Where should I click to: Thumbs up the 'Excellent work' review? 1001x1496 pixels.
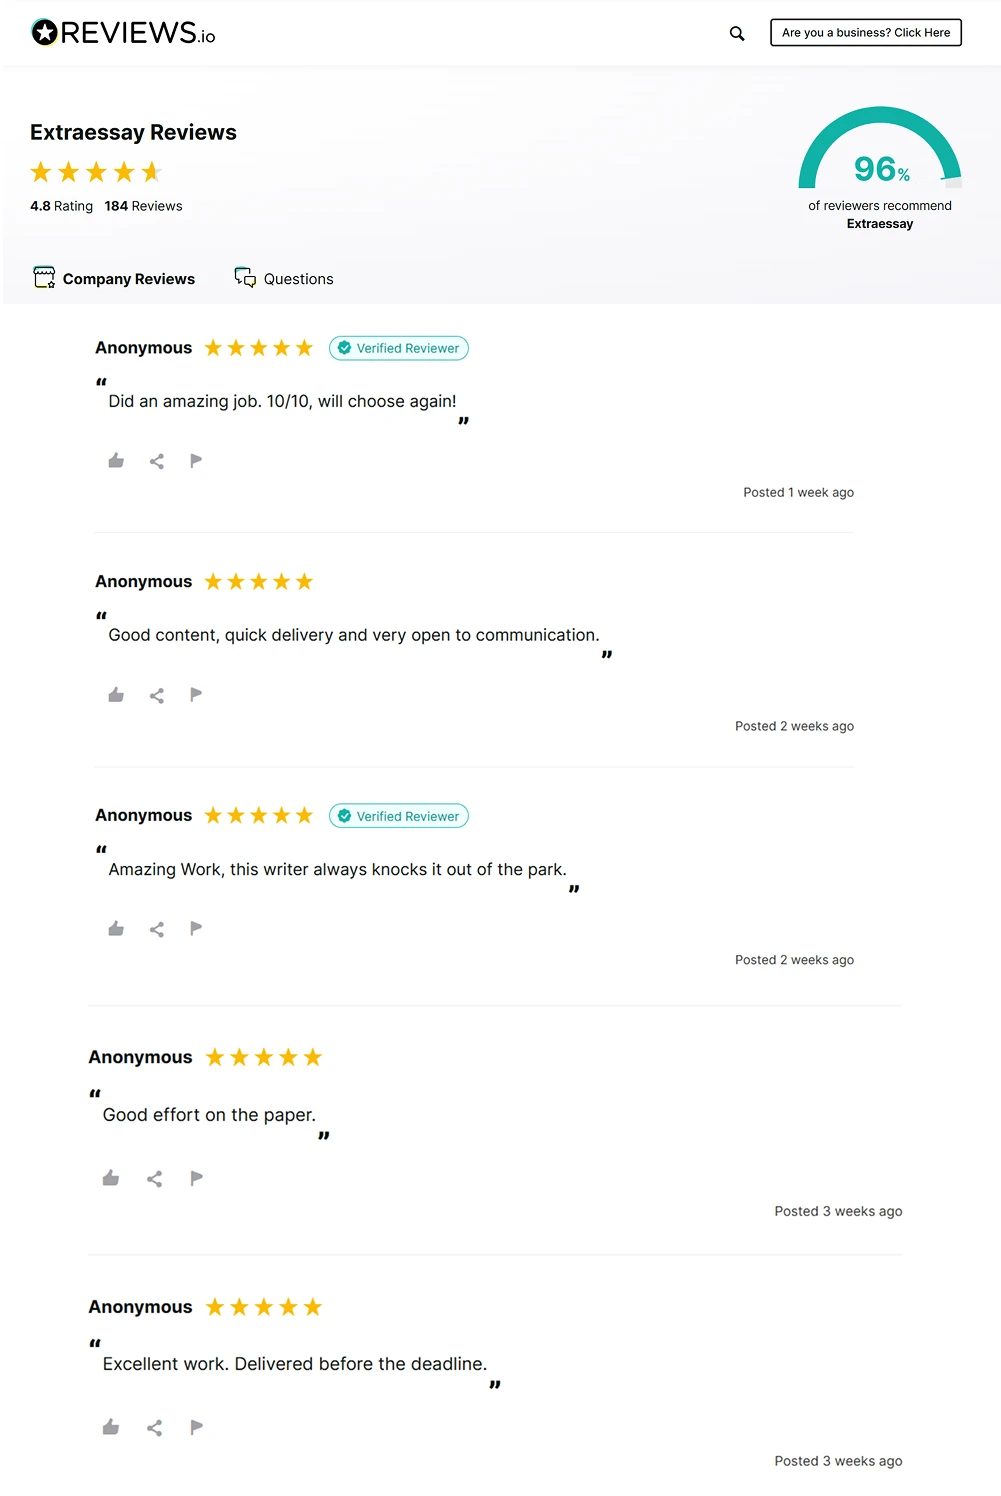tap(111, 1427)
